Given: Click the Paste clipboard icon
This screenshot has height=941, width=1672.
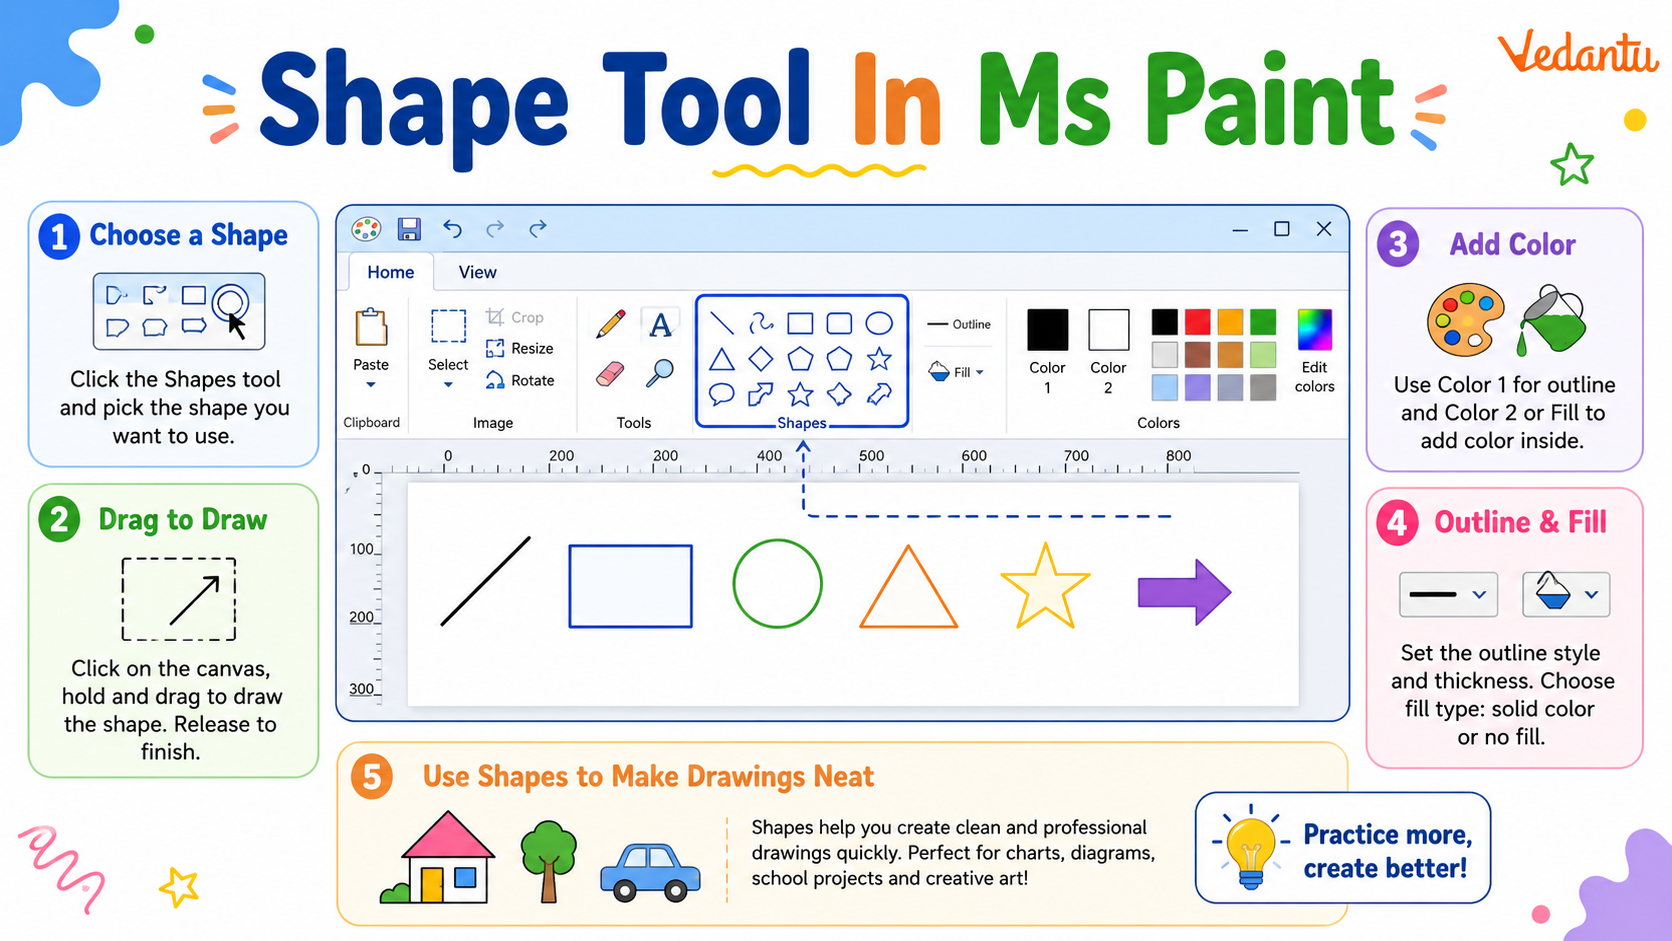Looking at the screenshot, I should pyautogui.click(x=371, y=327).
